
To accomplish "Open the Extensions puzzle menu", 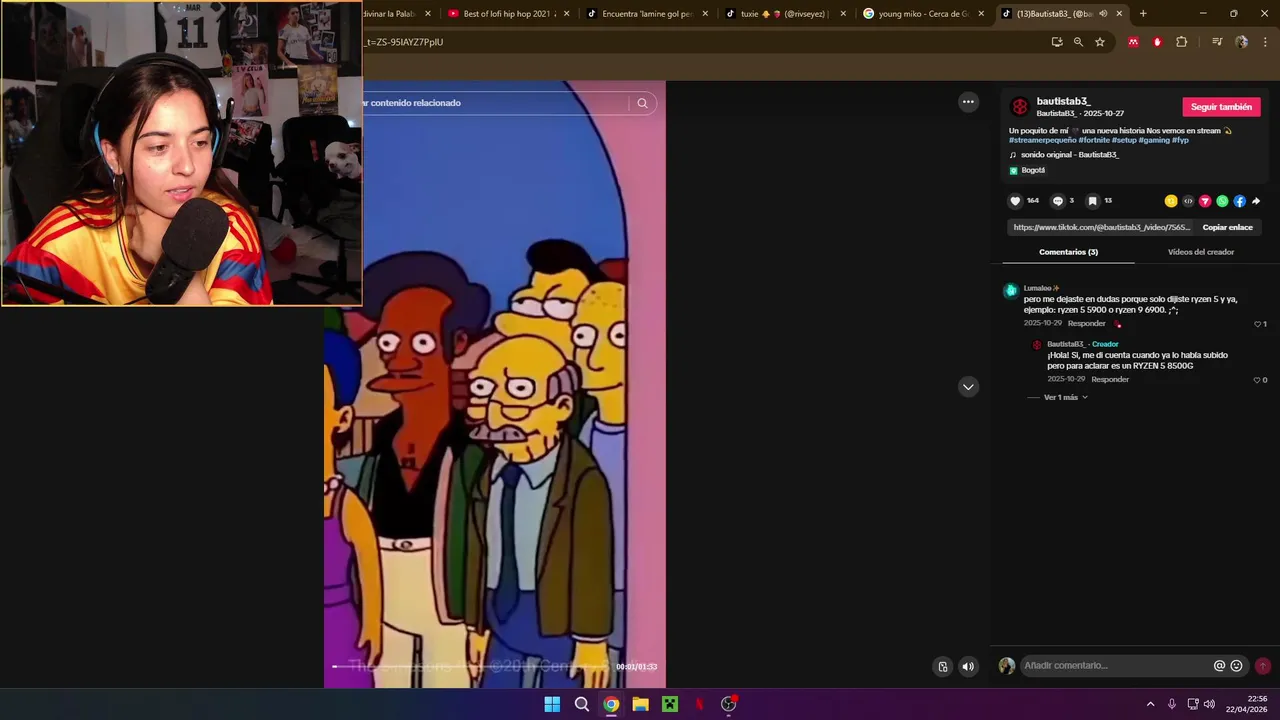I will (x=1182, y=42).
